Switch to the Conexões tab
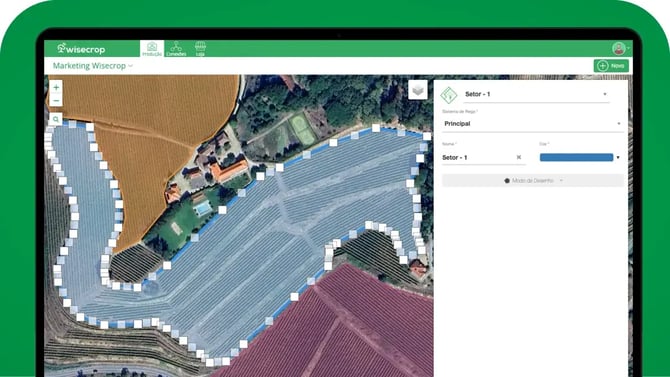The image size is (670, 377). click(176, 49)
